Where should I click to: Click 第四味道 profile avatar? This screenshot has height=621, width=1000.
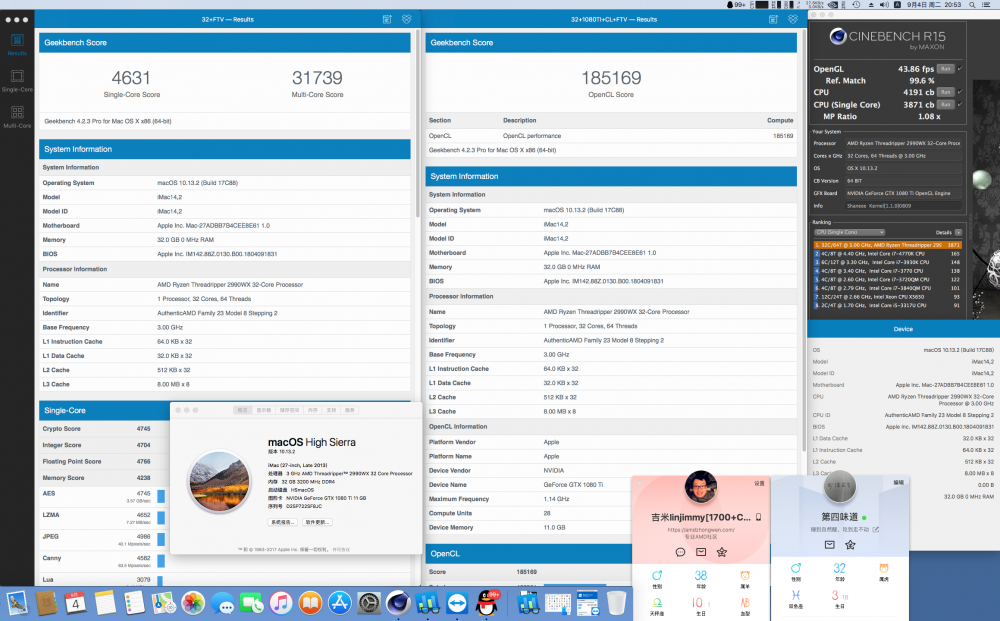point(840,486)
